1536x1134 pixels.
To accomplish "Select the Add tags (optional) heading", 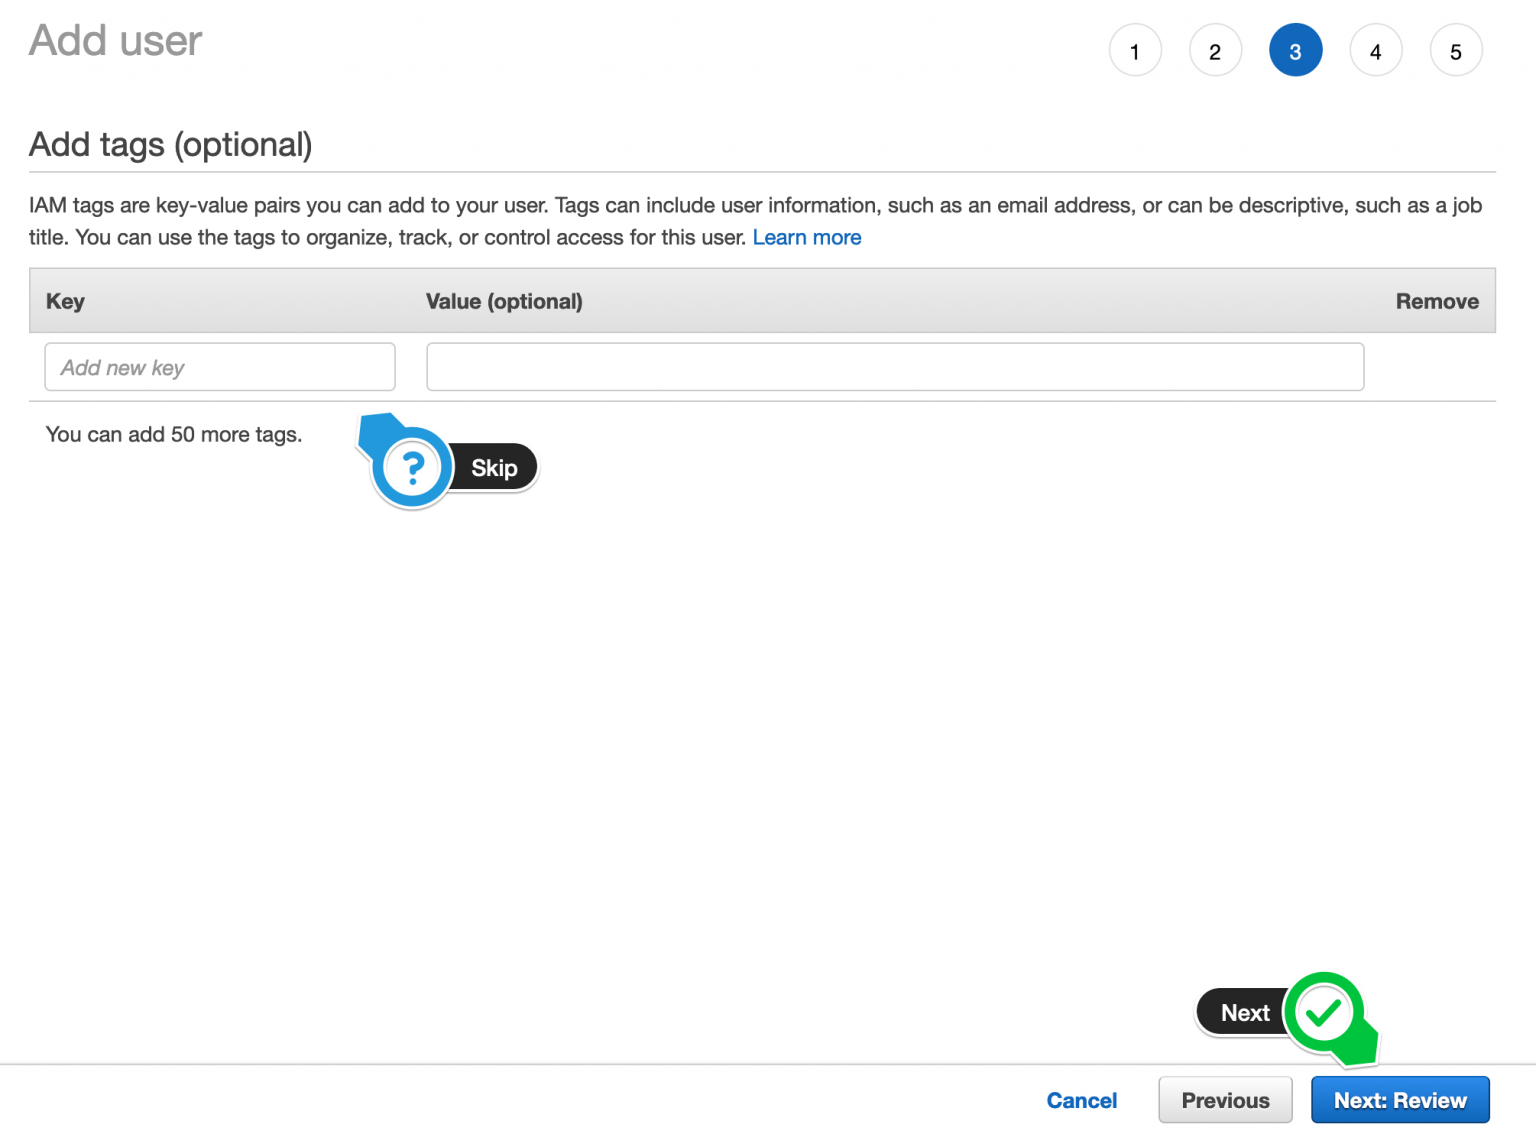I will coord(170,144).
